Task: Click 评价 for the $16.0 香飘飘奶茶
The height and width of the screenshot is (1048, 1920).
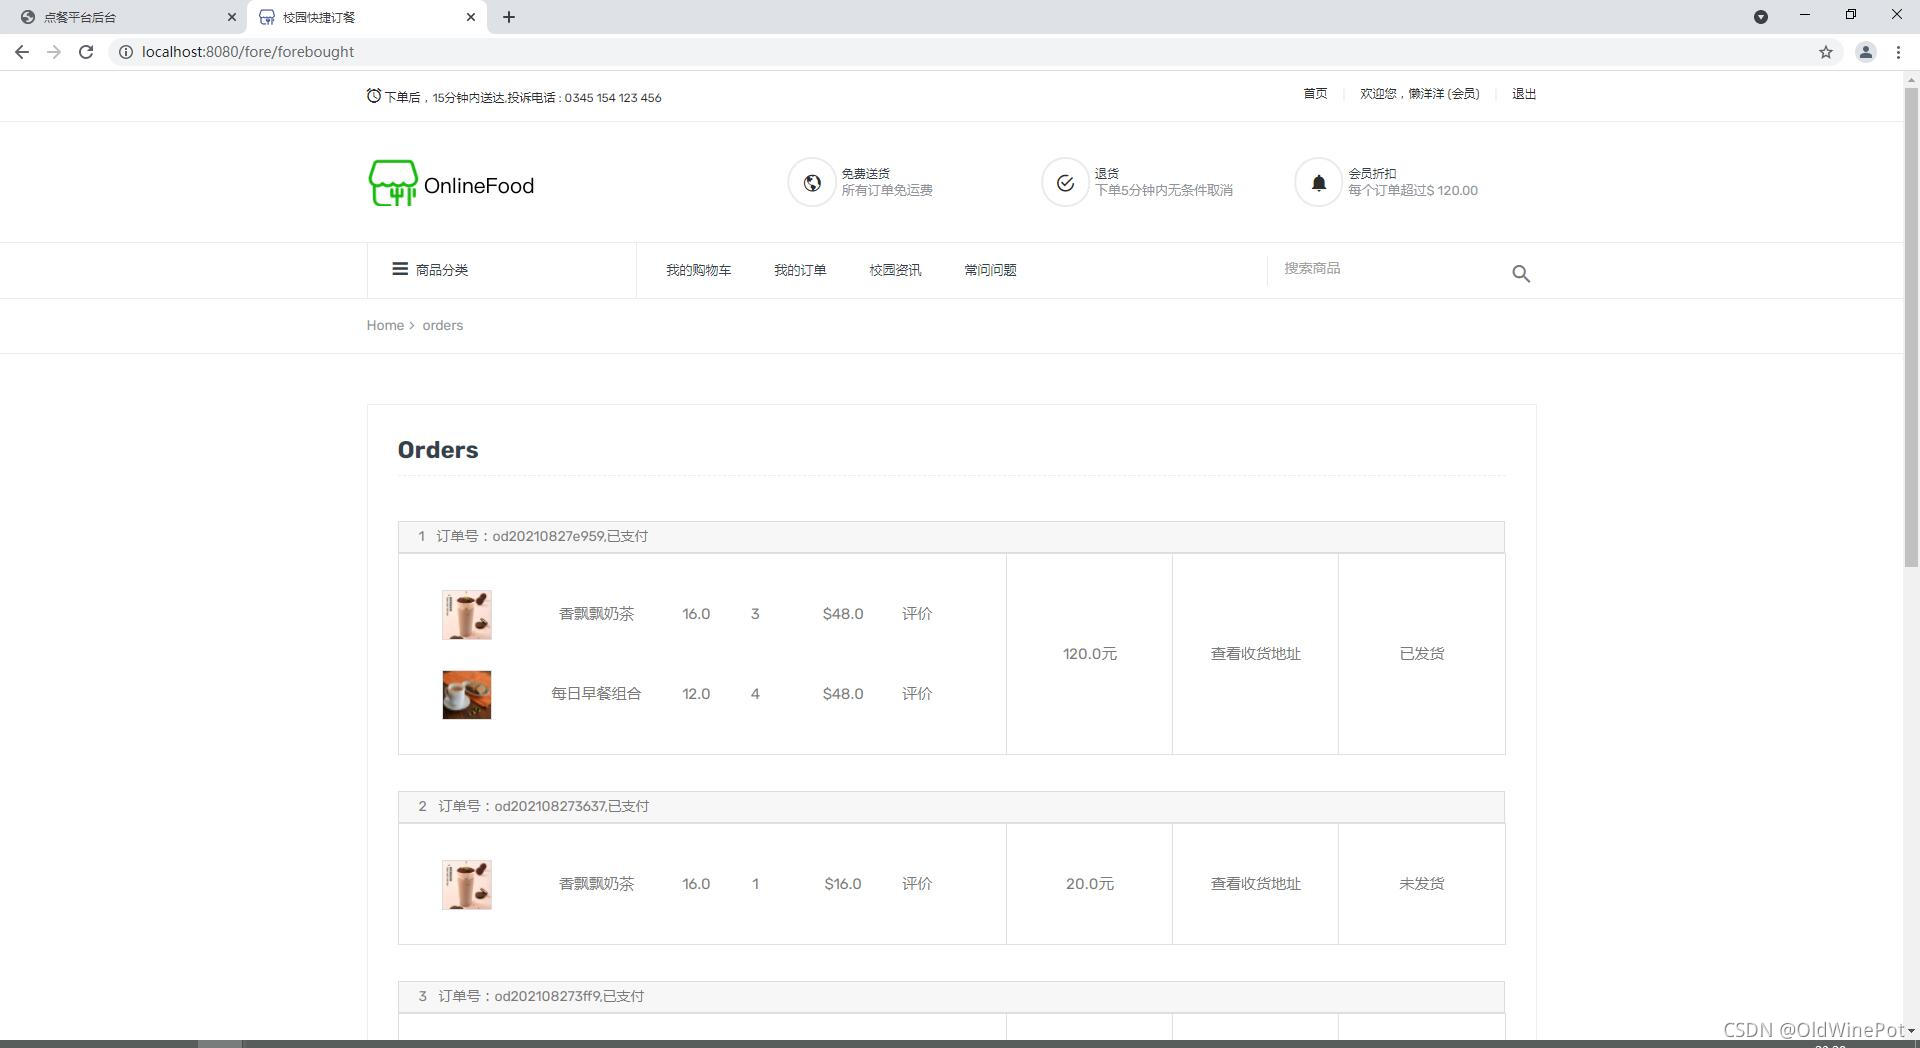Action: pos(917,884)
